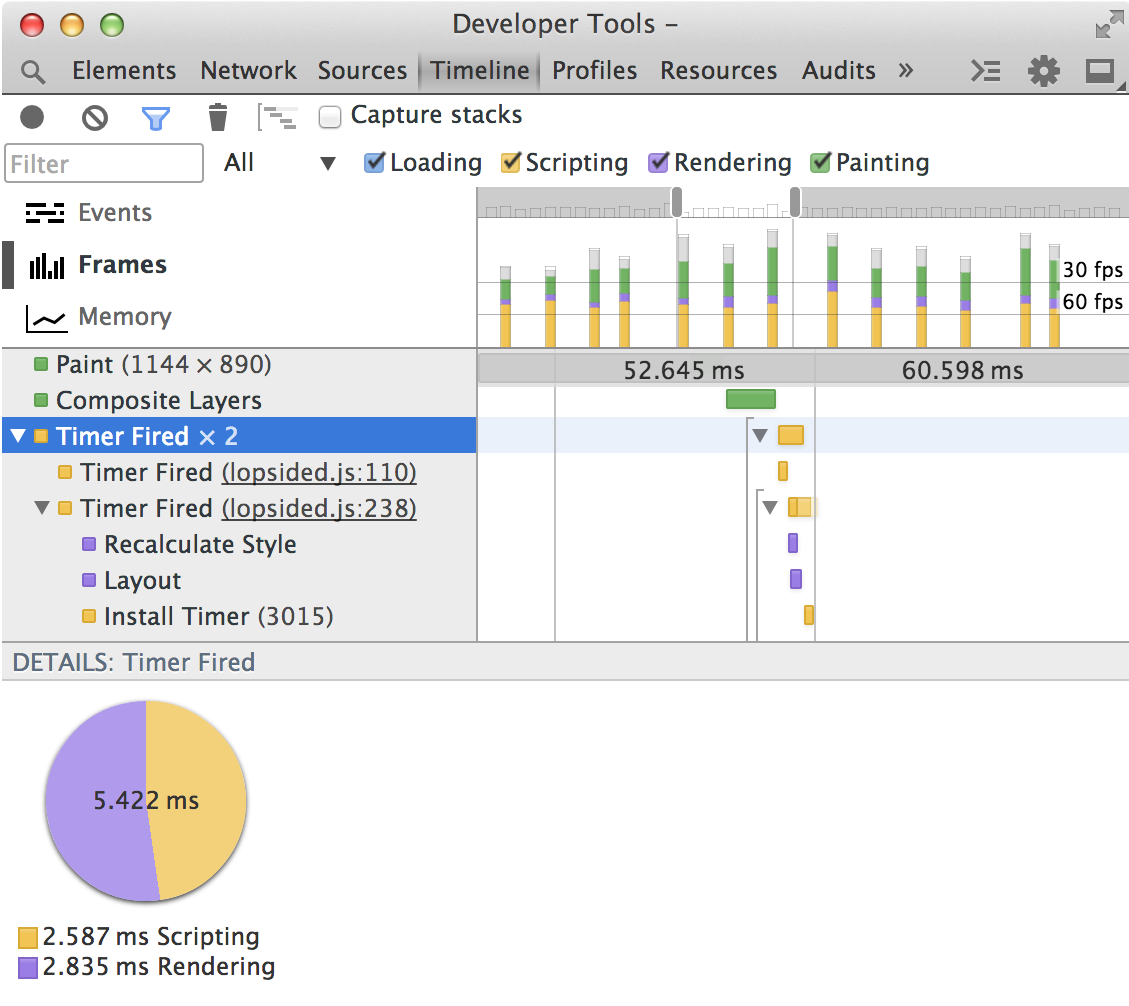
Task: Click the Record timeline button
Action: tap(32, 118)
